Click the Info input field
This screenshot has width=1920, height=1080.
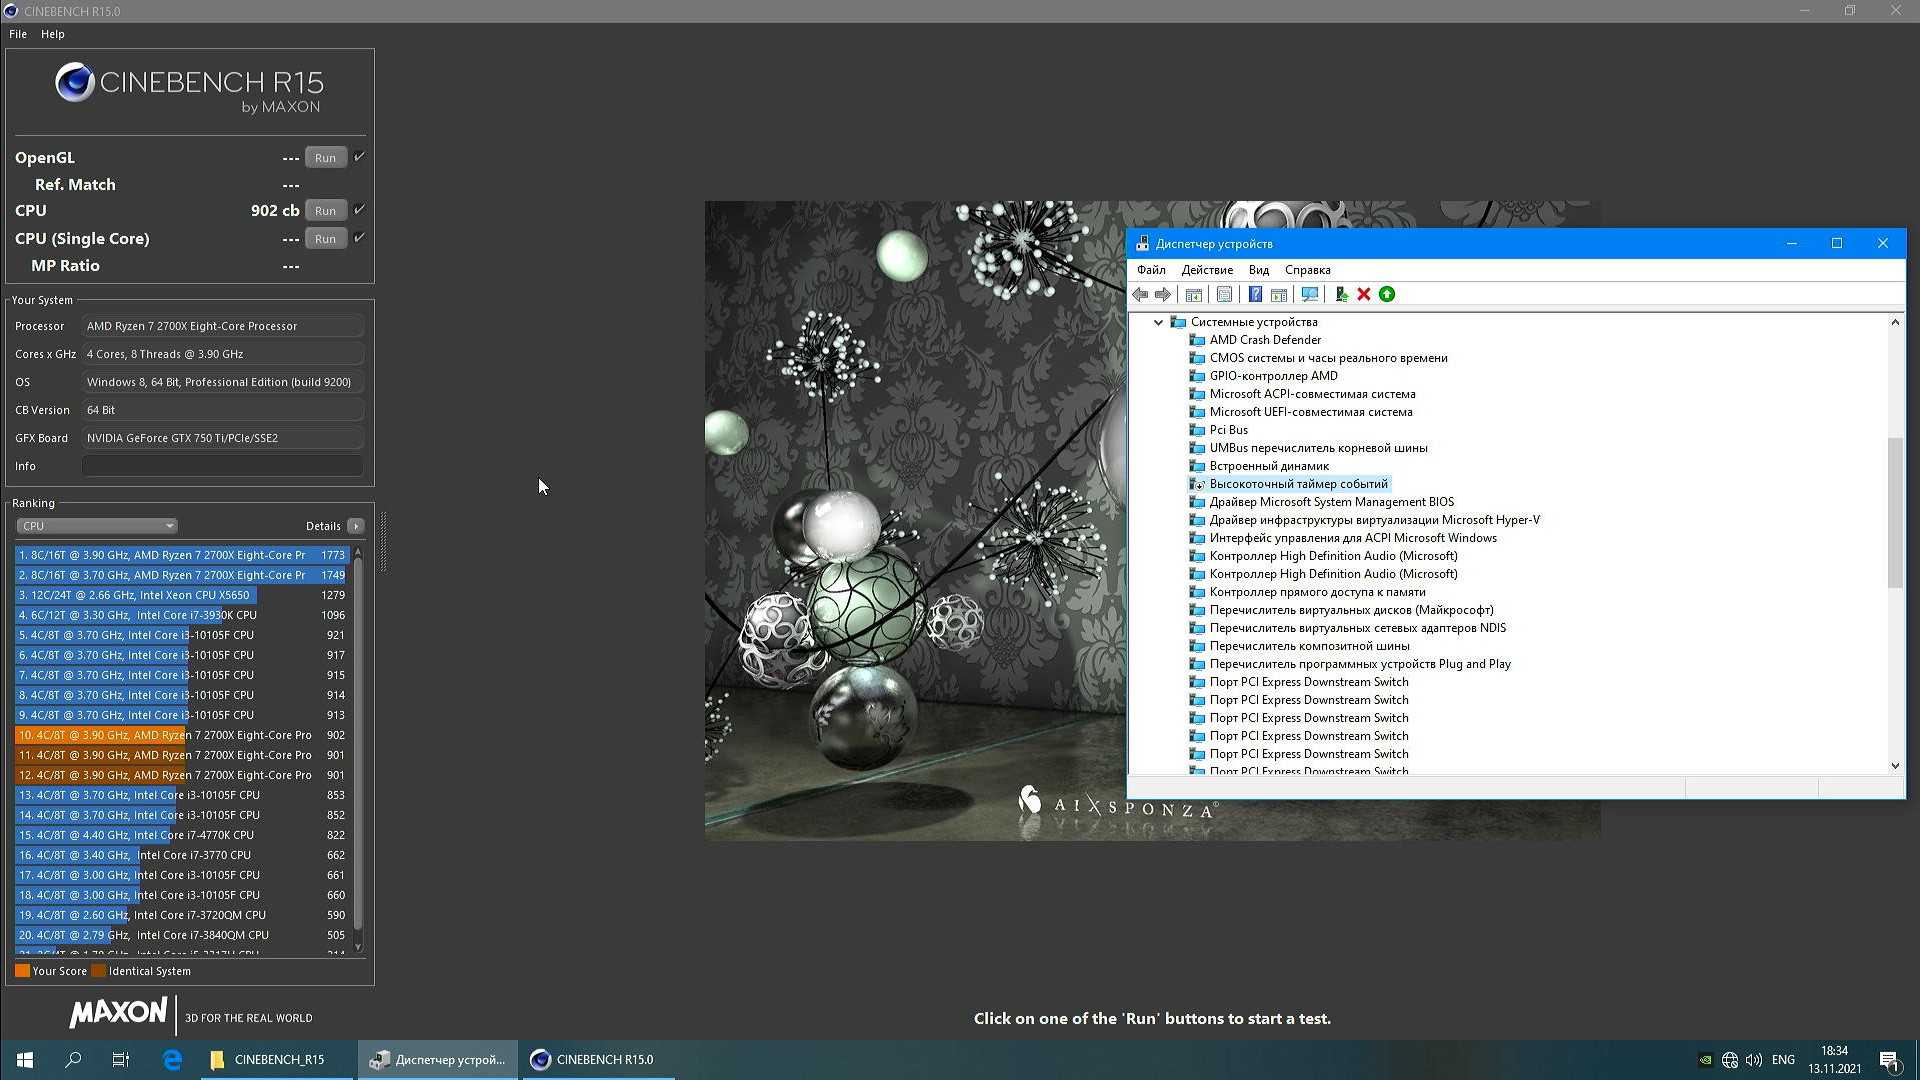click(222, 466)
